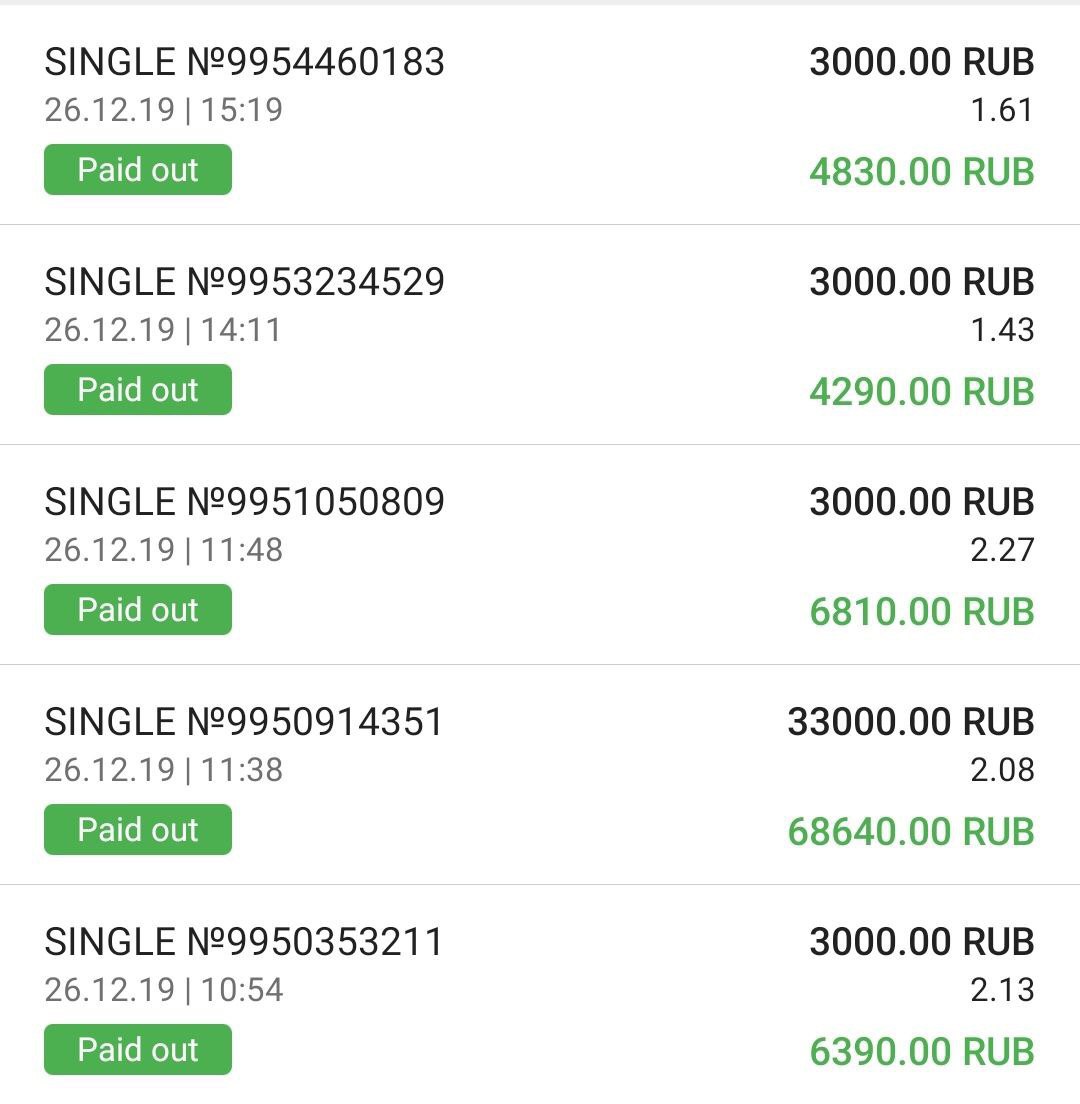Screen dimensions: 1080x1104
Task: Click Paid out badge for bet №9950914351
Action: point(138,830)
